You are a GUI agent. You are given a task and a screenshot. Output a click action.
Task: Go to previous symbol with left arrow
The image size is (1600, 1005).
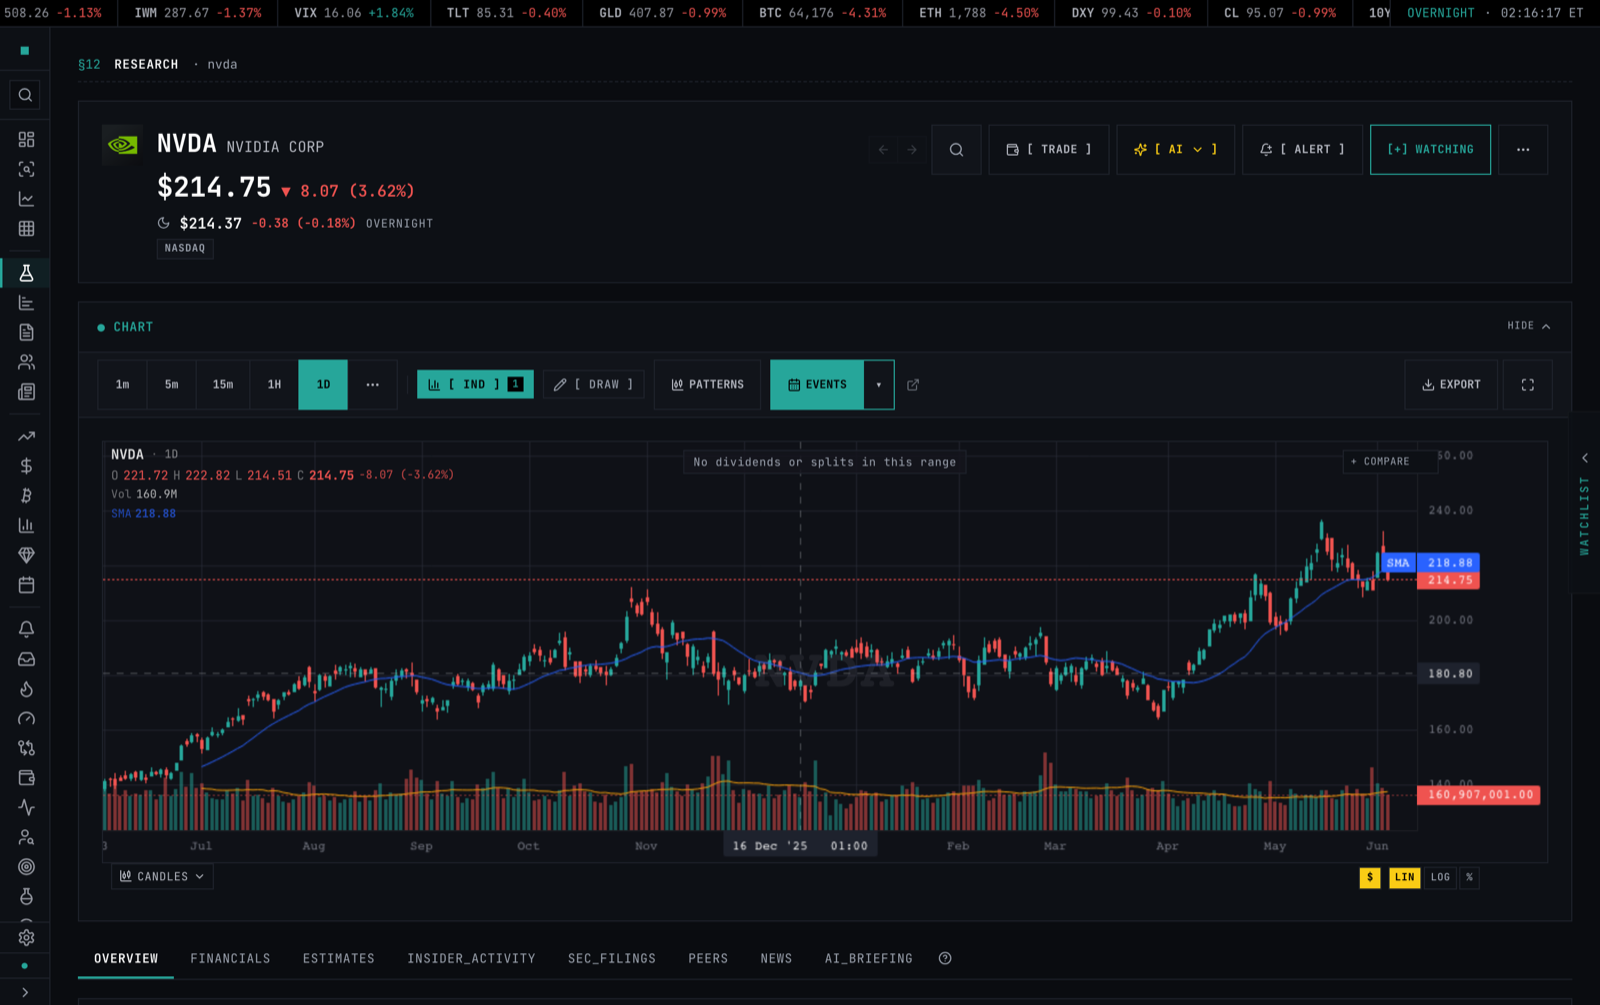[x=883, y=150]
